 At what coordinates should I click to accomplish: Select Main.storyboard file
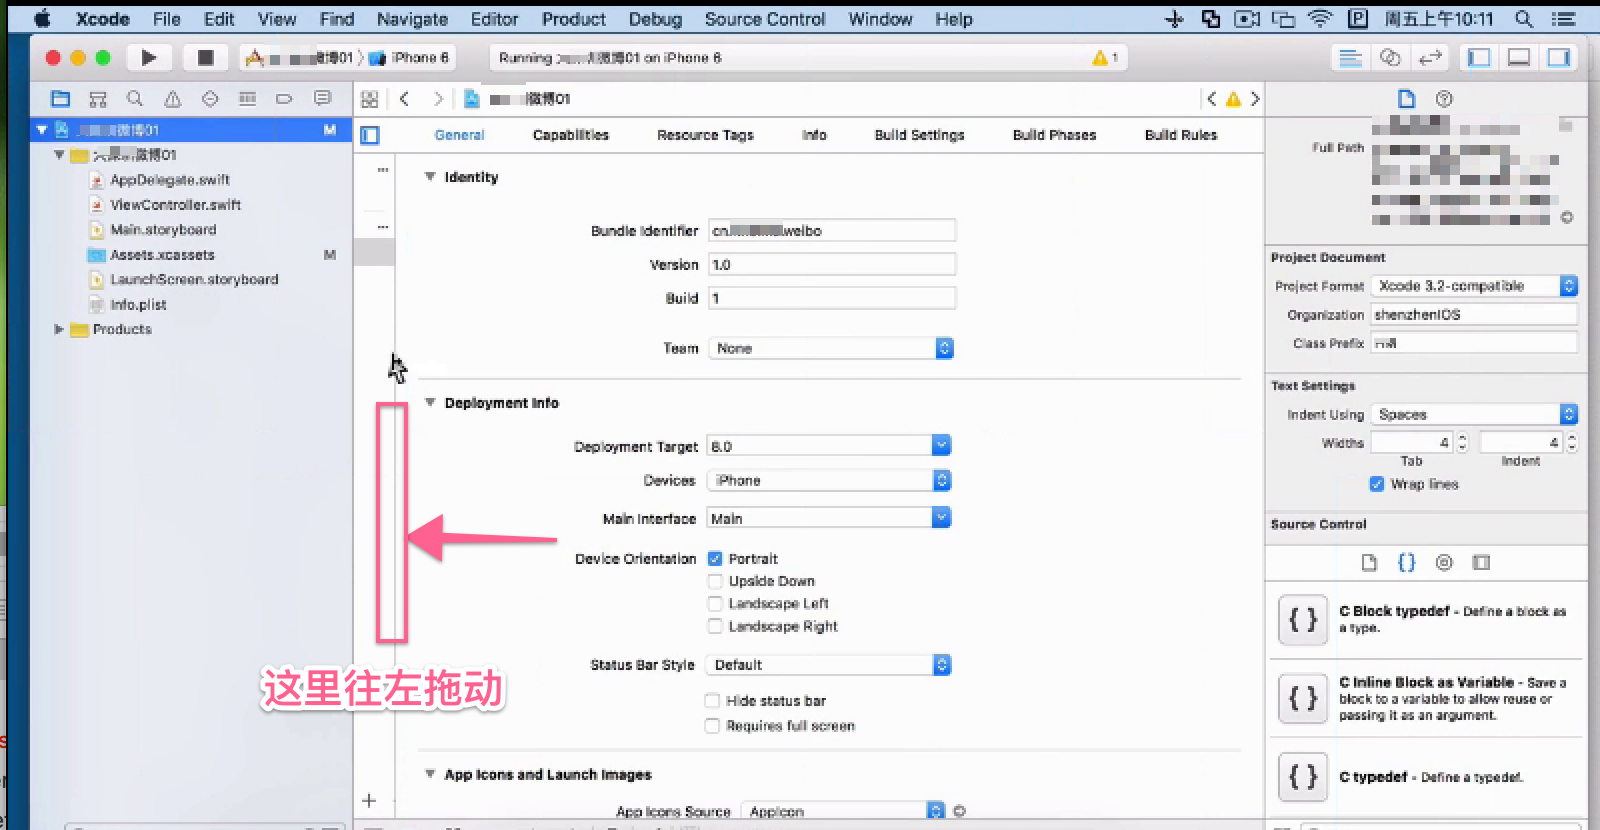point(162,230)
